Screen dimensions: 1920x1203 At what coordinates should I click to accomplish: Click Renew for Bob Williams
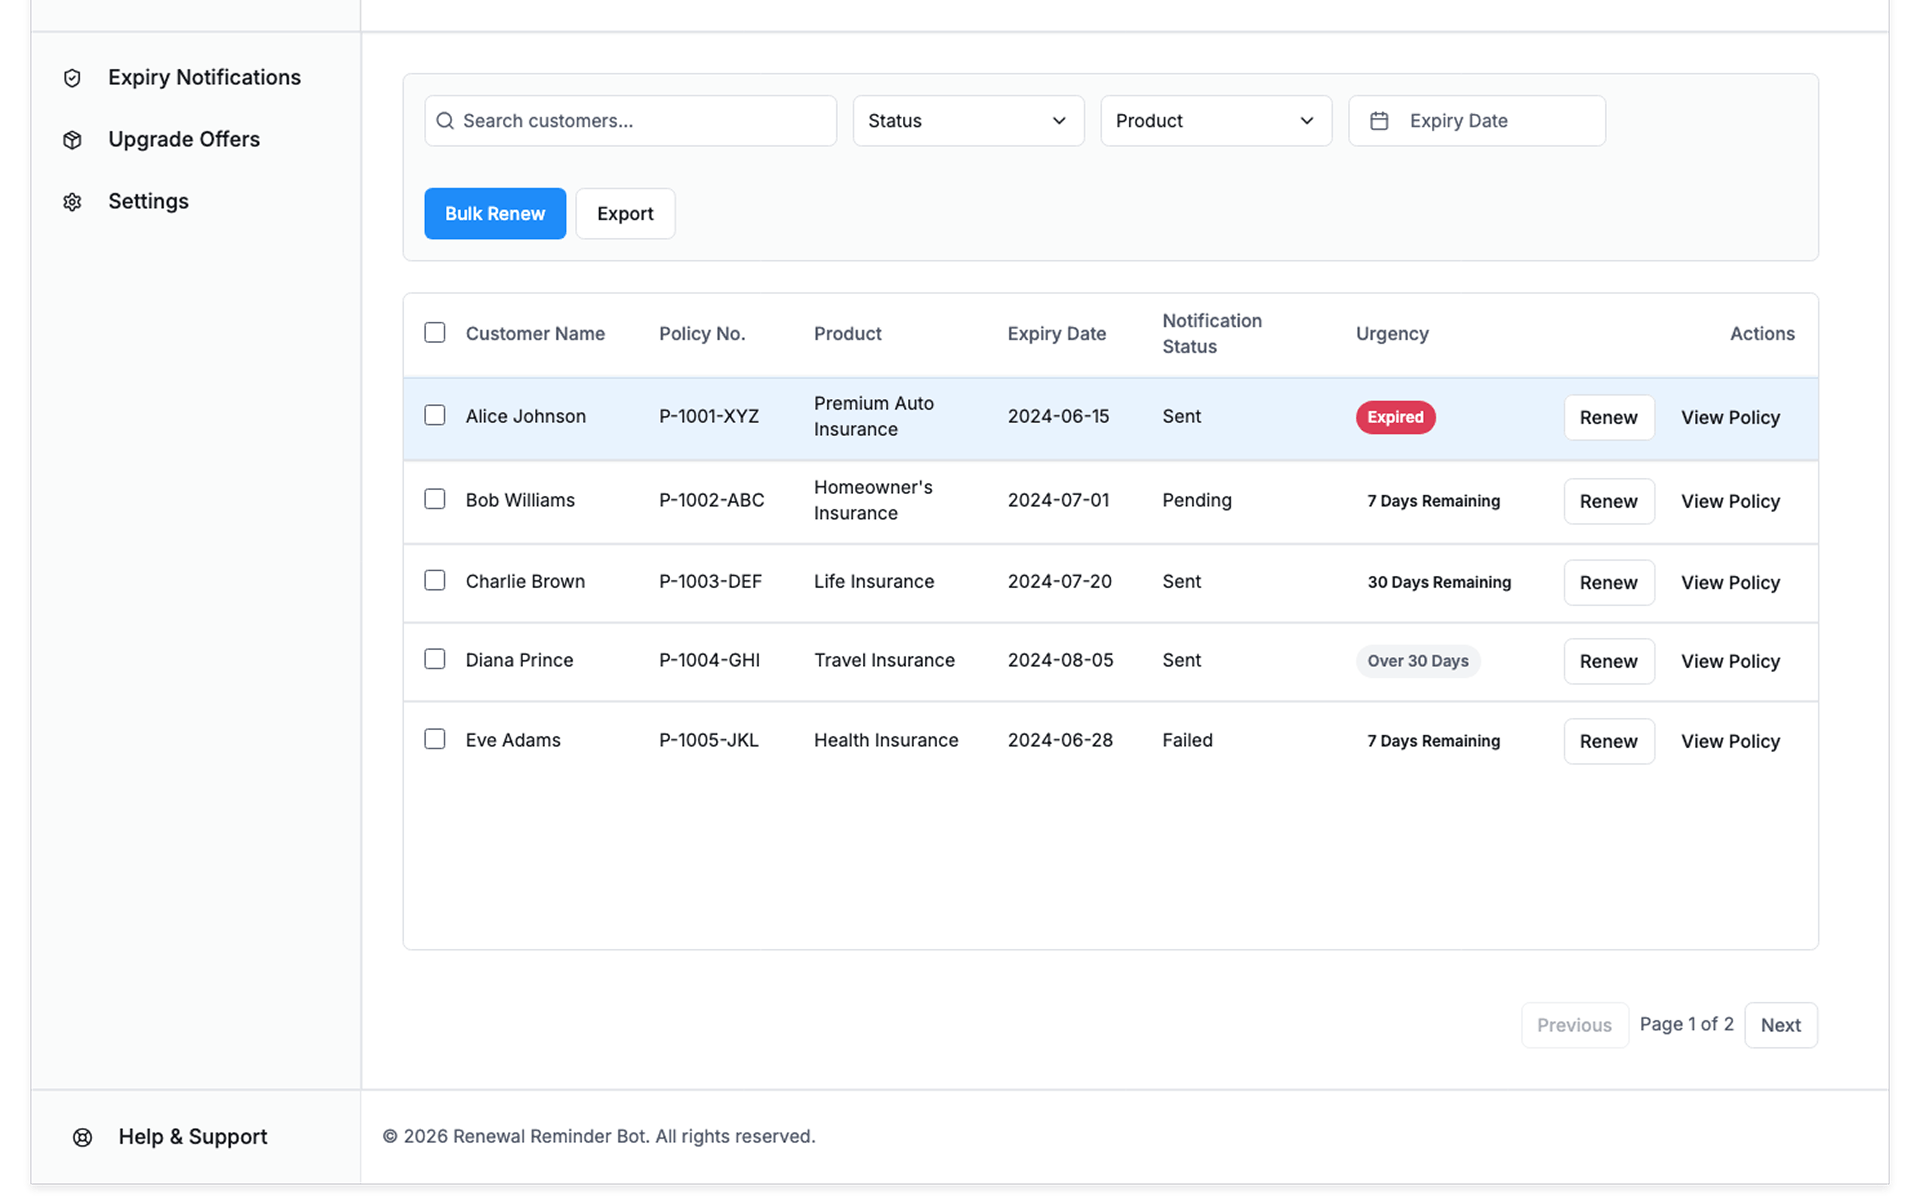[1608, 501]
